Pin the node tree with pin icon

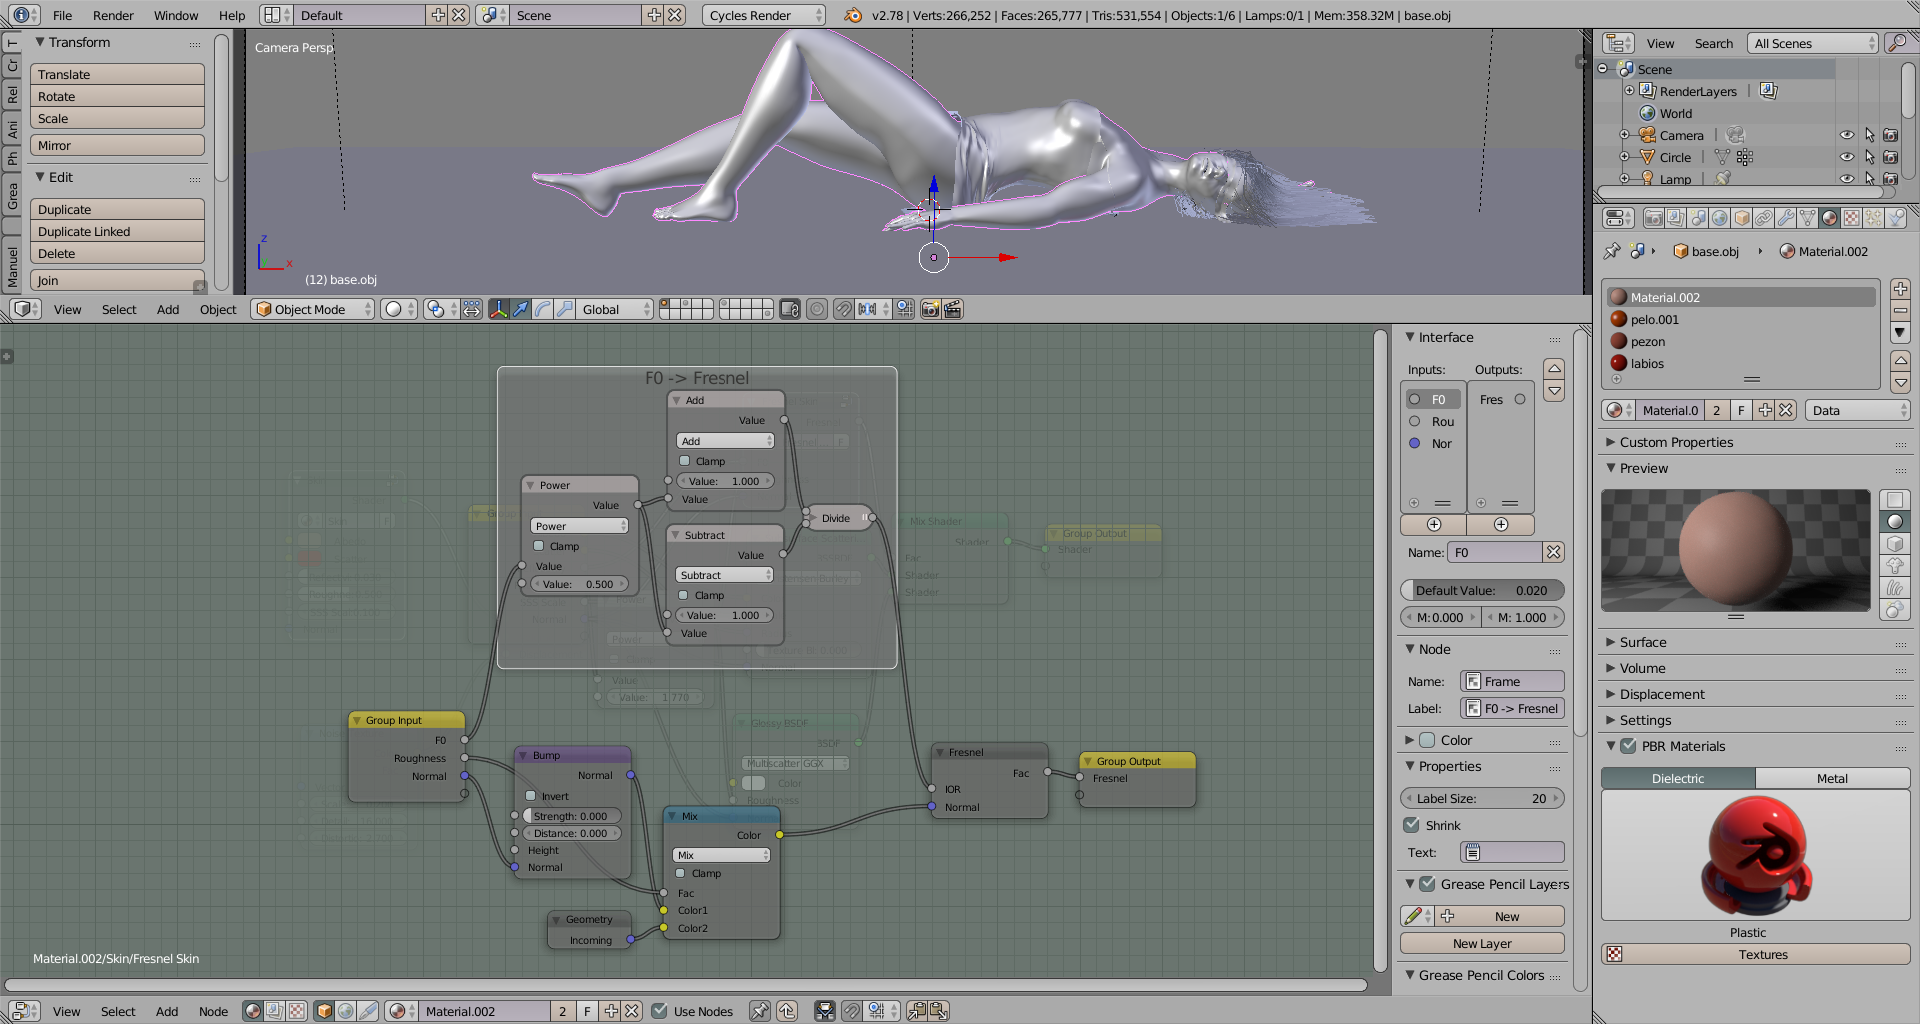pos(760,1011)
